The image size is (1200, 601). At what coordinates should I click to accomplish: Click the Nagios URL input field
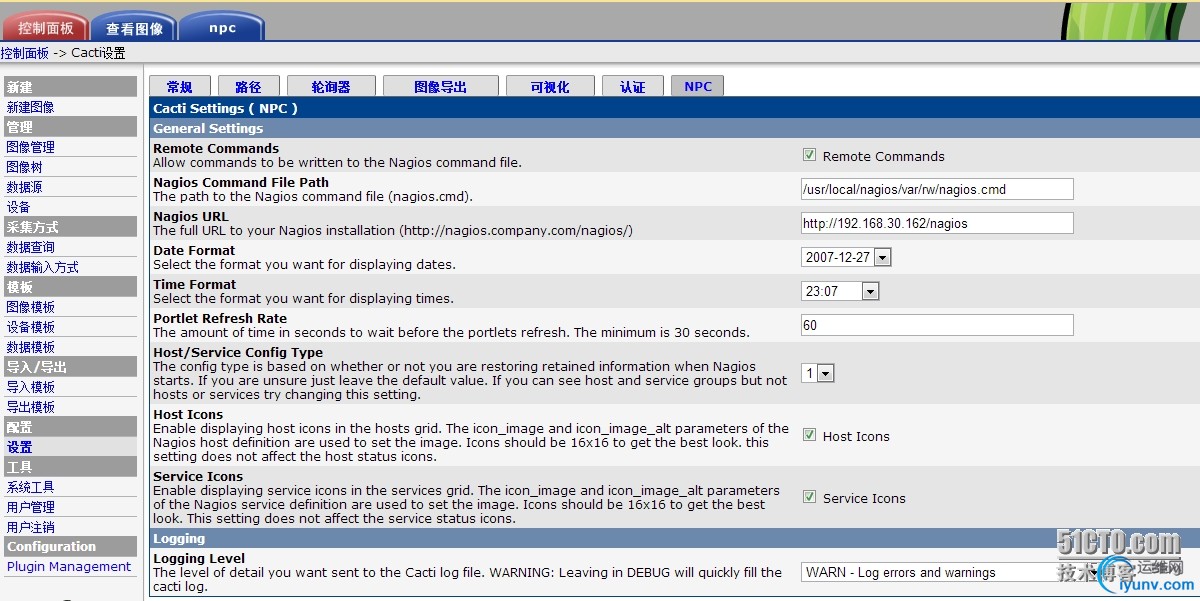pos(937,223)
